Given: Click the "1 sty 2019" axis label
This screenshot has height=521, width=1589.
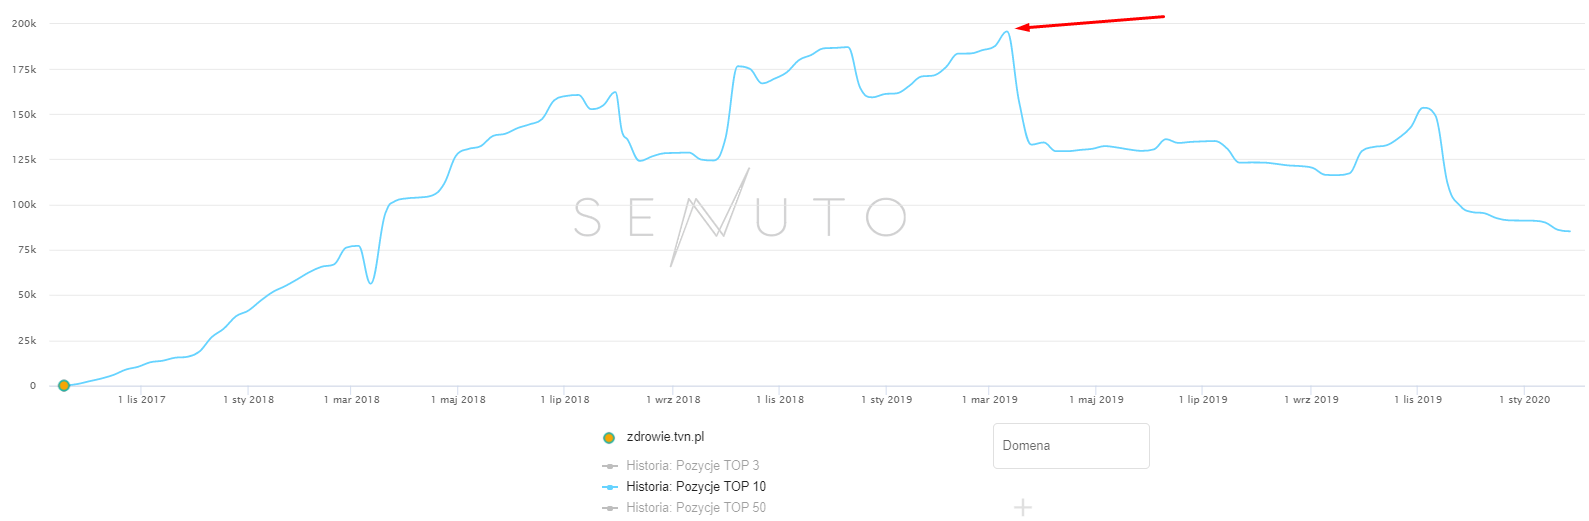Looking at the screenshot, I should click(886, 400).
